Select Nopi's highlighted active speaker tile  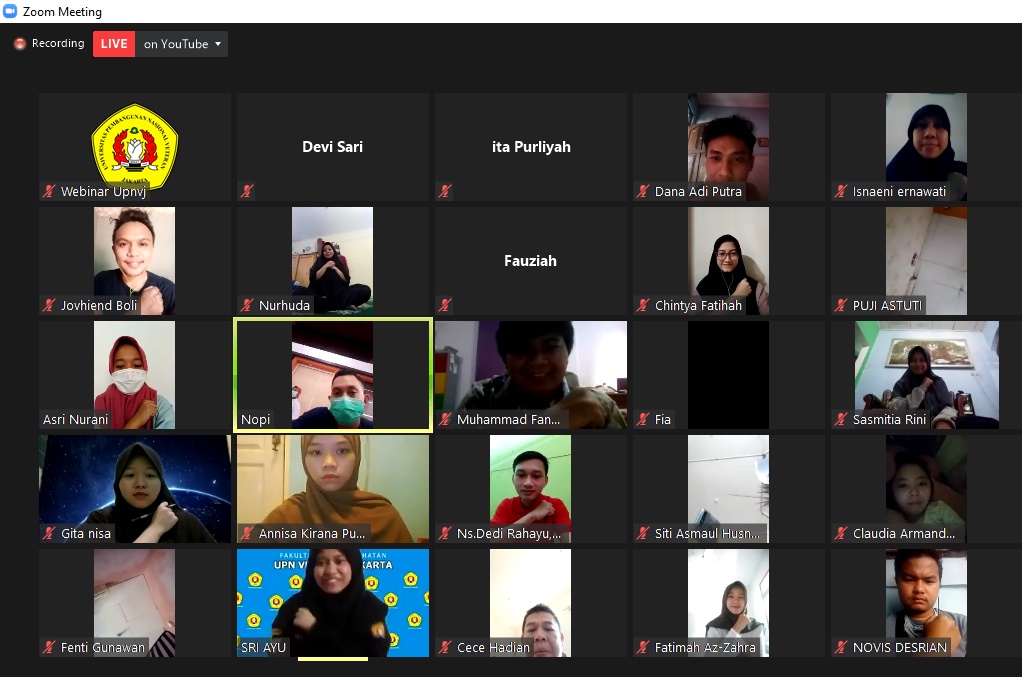click(x=332, y=374)
